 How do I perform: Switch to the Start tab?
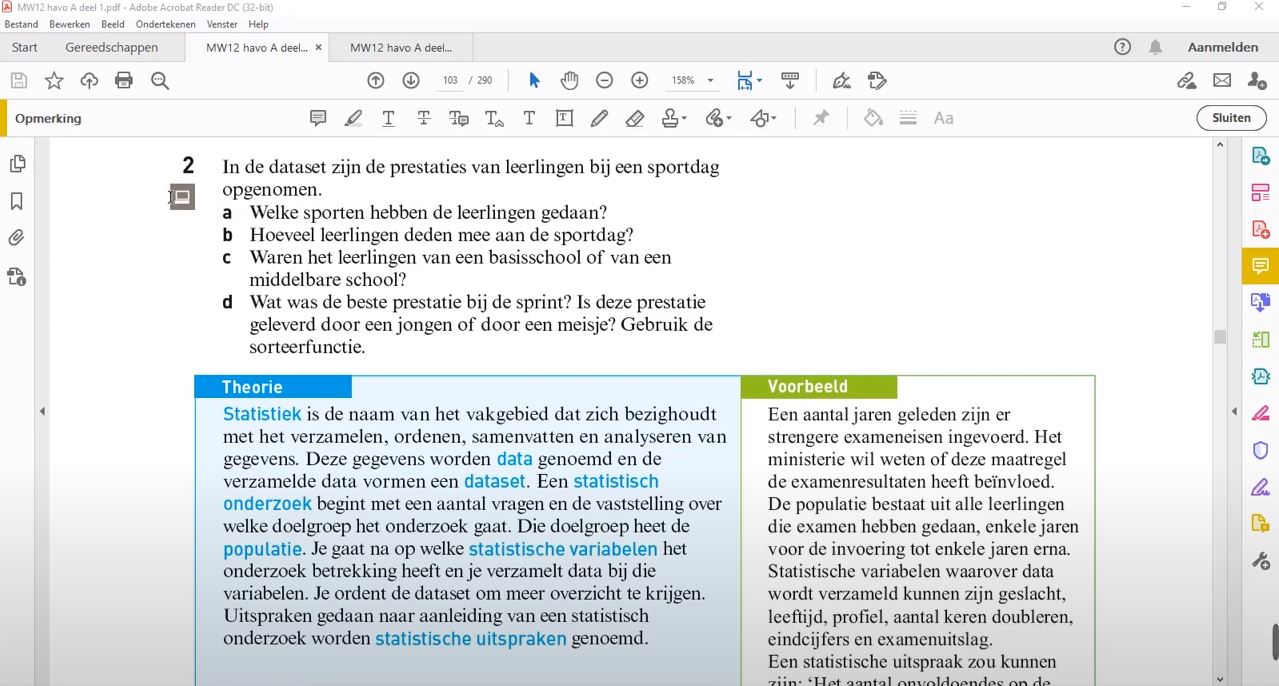pyautogui.click(x=25, y=47)
